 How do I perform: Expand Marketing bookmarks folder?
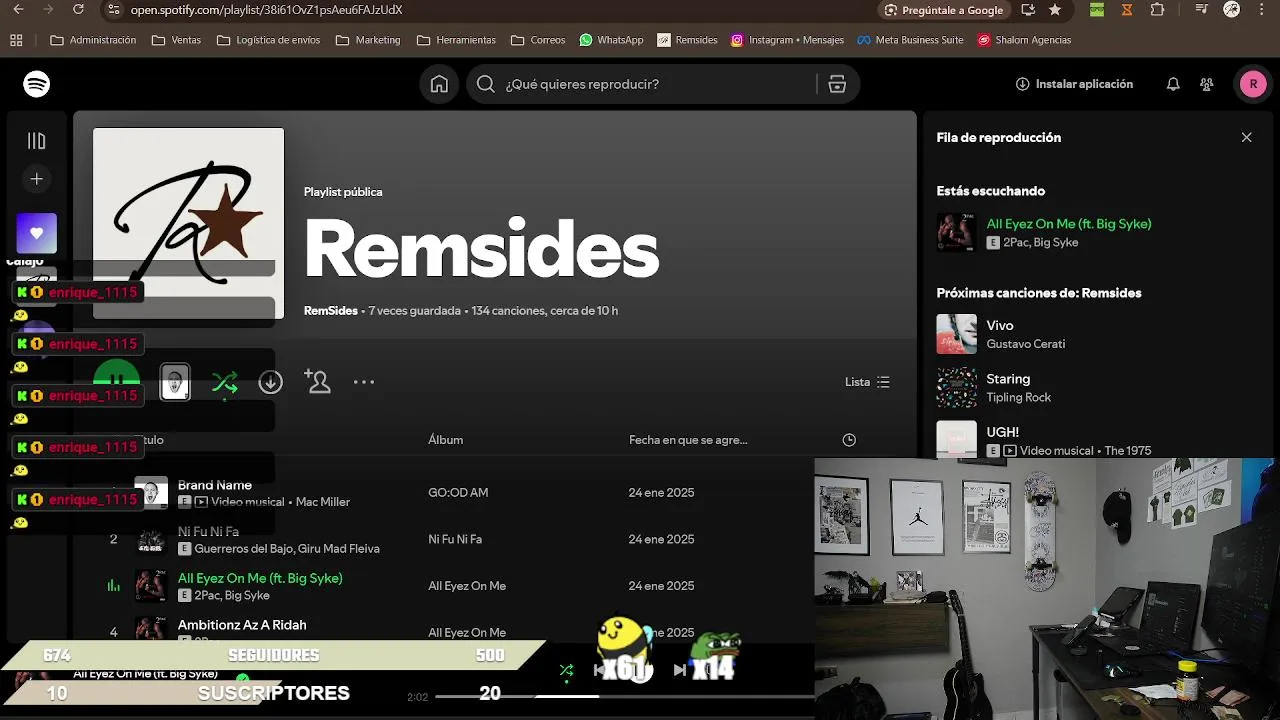368,40
